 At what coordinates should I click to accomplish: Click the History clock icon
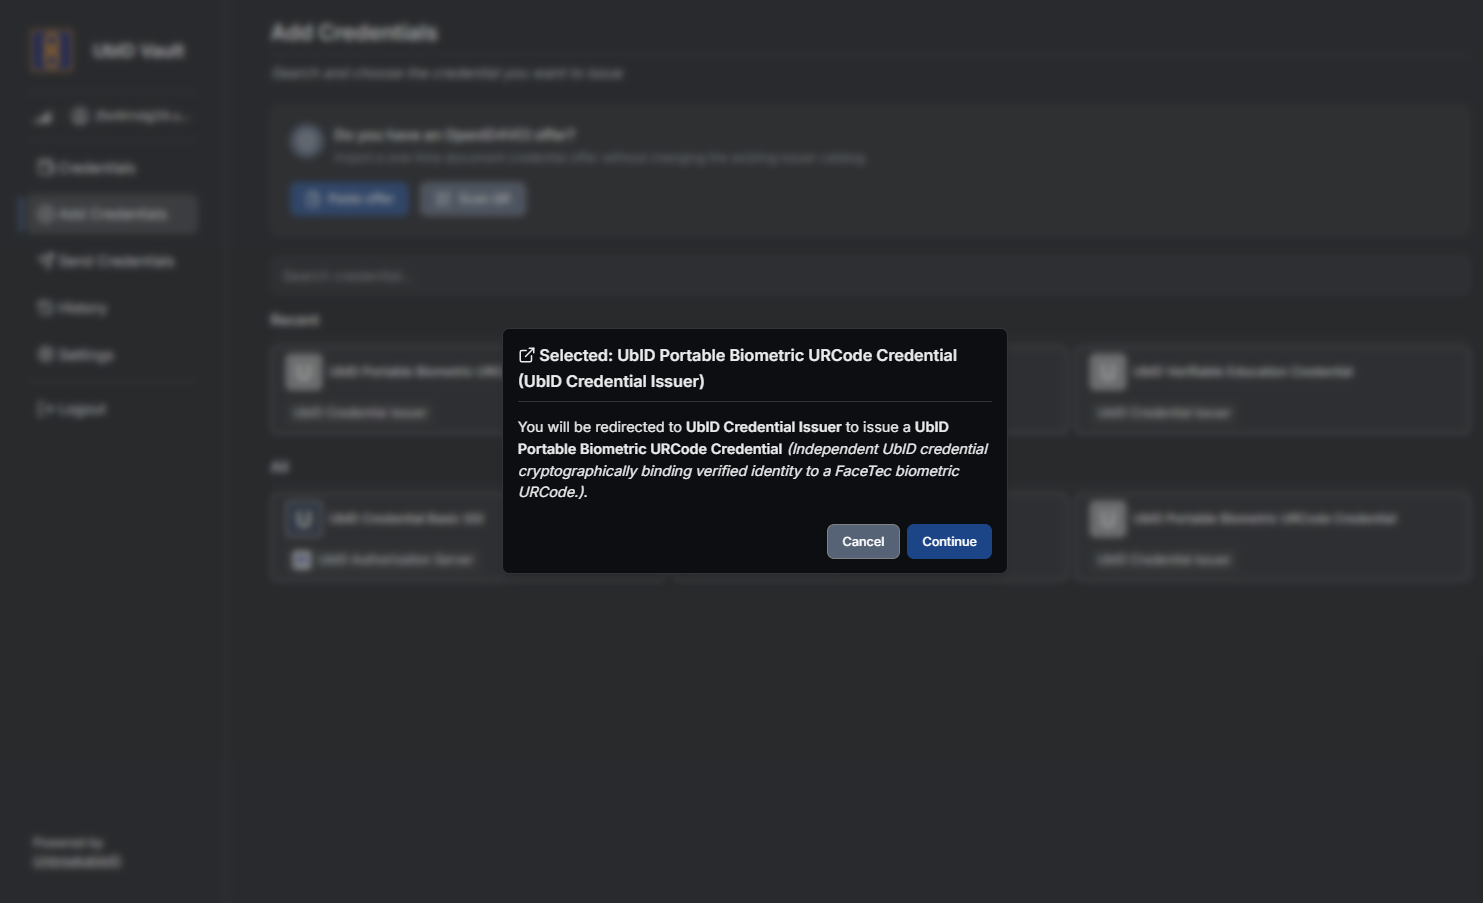[45, 308]
